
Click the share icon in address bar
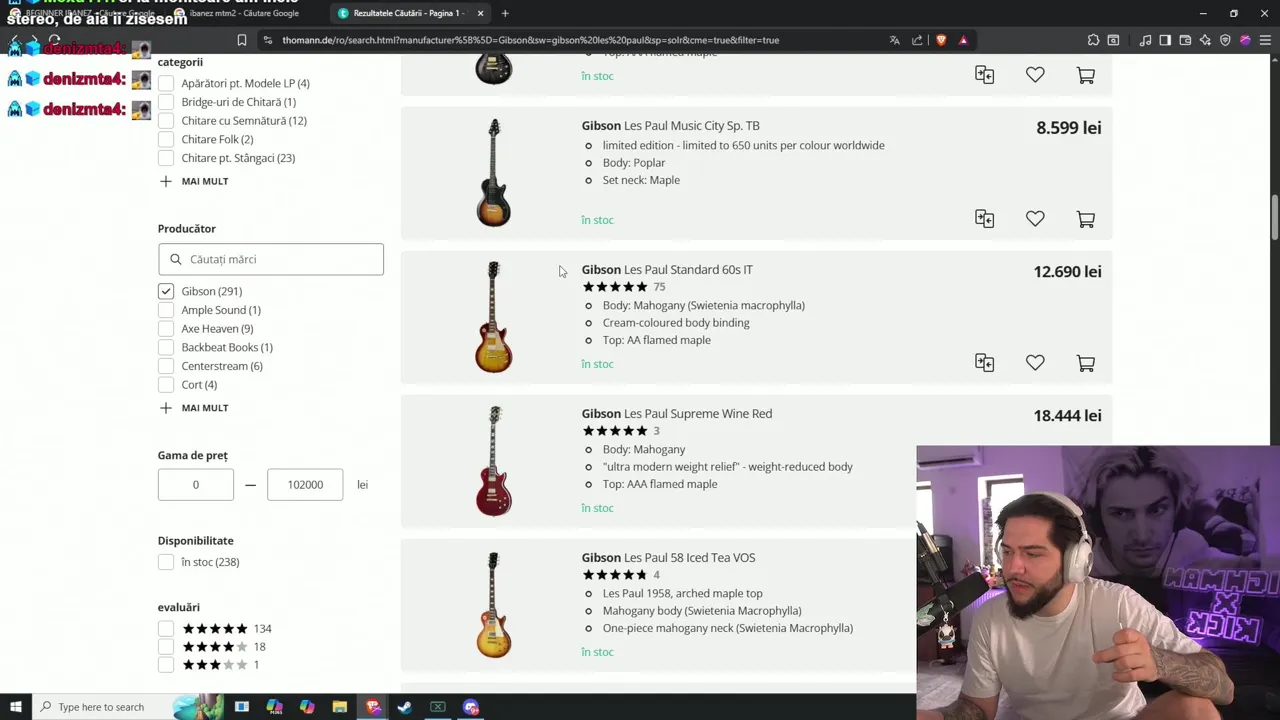click(x=917, y=40)
